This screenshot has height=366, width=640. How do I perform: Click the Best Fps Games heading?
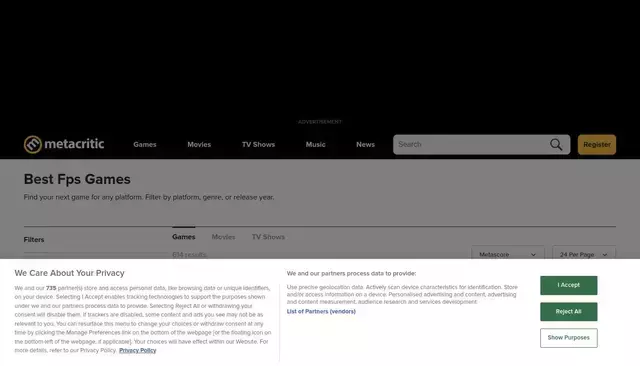click(x=77, y=179)
